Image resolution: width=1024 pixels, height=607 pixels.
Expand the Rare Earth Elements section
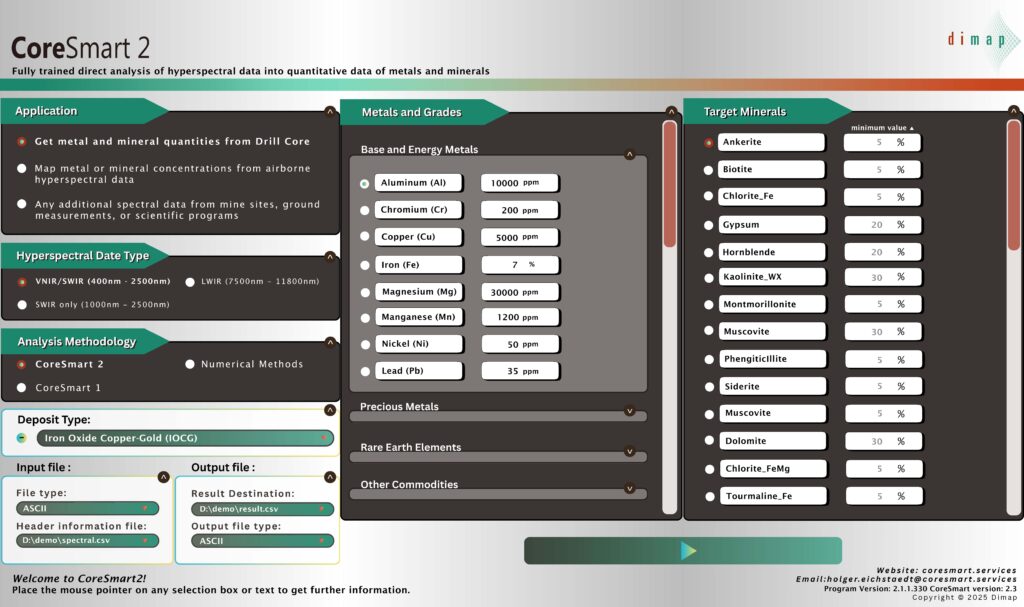pyautogui.click(x=629, y=451)
